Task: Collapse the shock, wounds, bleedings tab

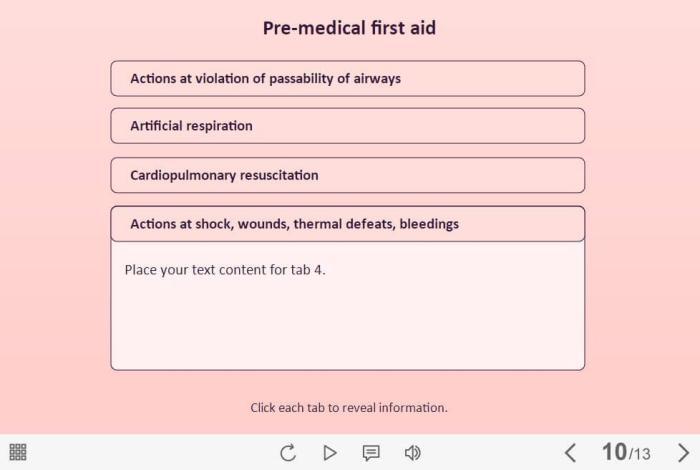Action: coord(347,224)
